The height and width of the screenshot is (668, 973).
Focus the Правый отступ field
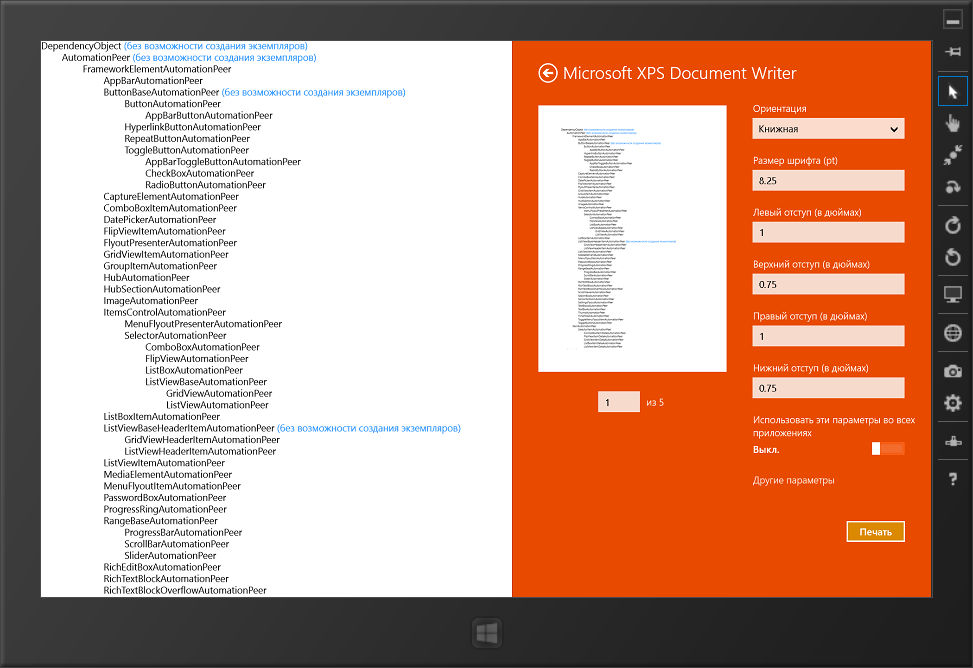coord(828,336)
